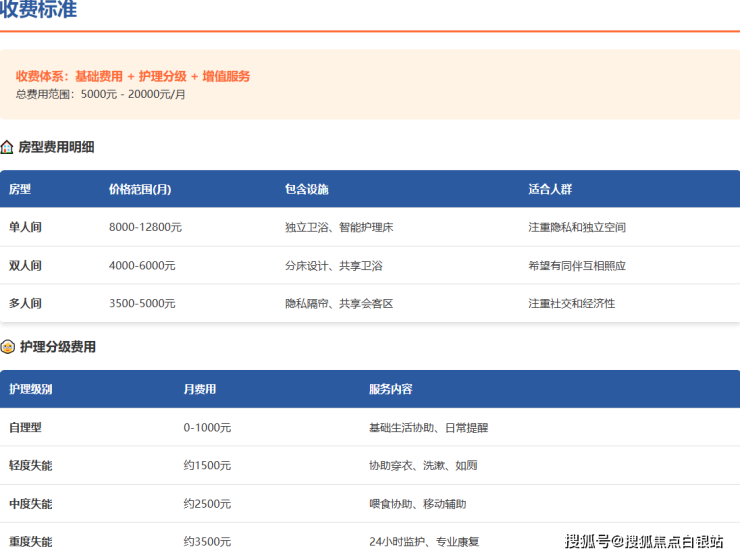Select the 中度失能 row label
The image size is (740, 557).
coord(30,504)
